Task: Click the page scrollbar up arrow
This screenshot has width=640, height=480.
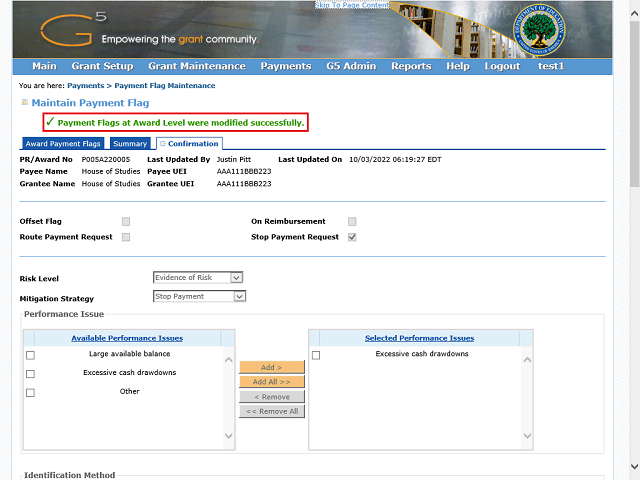Action: coord(634,13)
